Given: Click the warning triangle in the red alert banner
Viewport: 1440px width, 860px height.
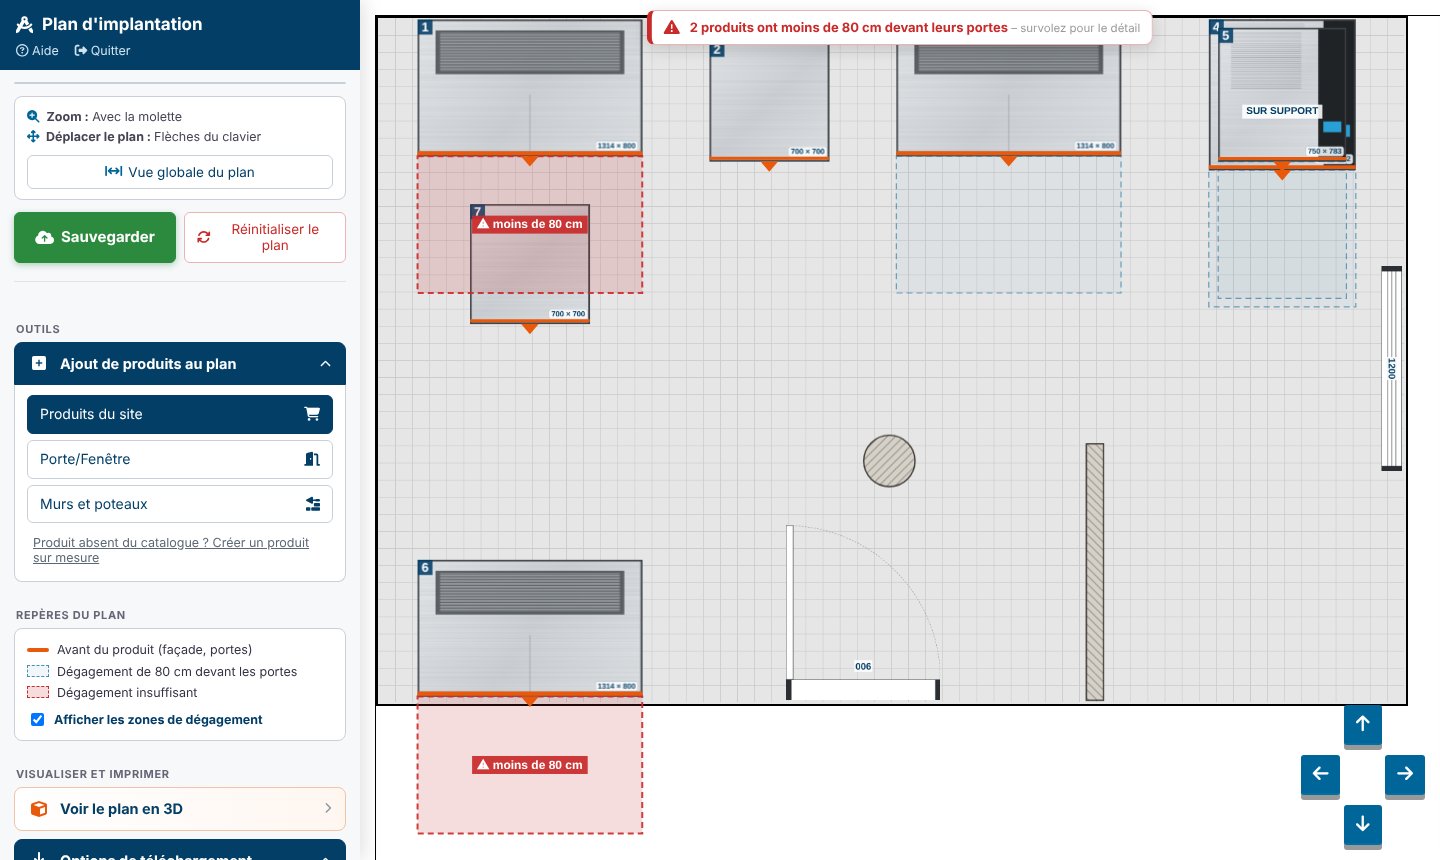Looking at the screenshot, I should (672, 28).
